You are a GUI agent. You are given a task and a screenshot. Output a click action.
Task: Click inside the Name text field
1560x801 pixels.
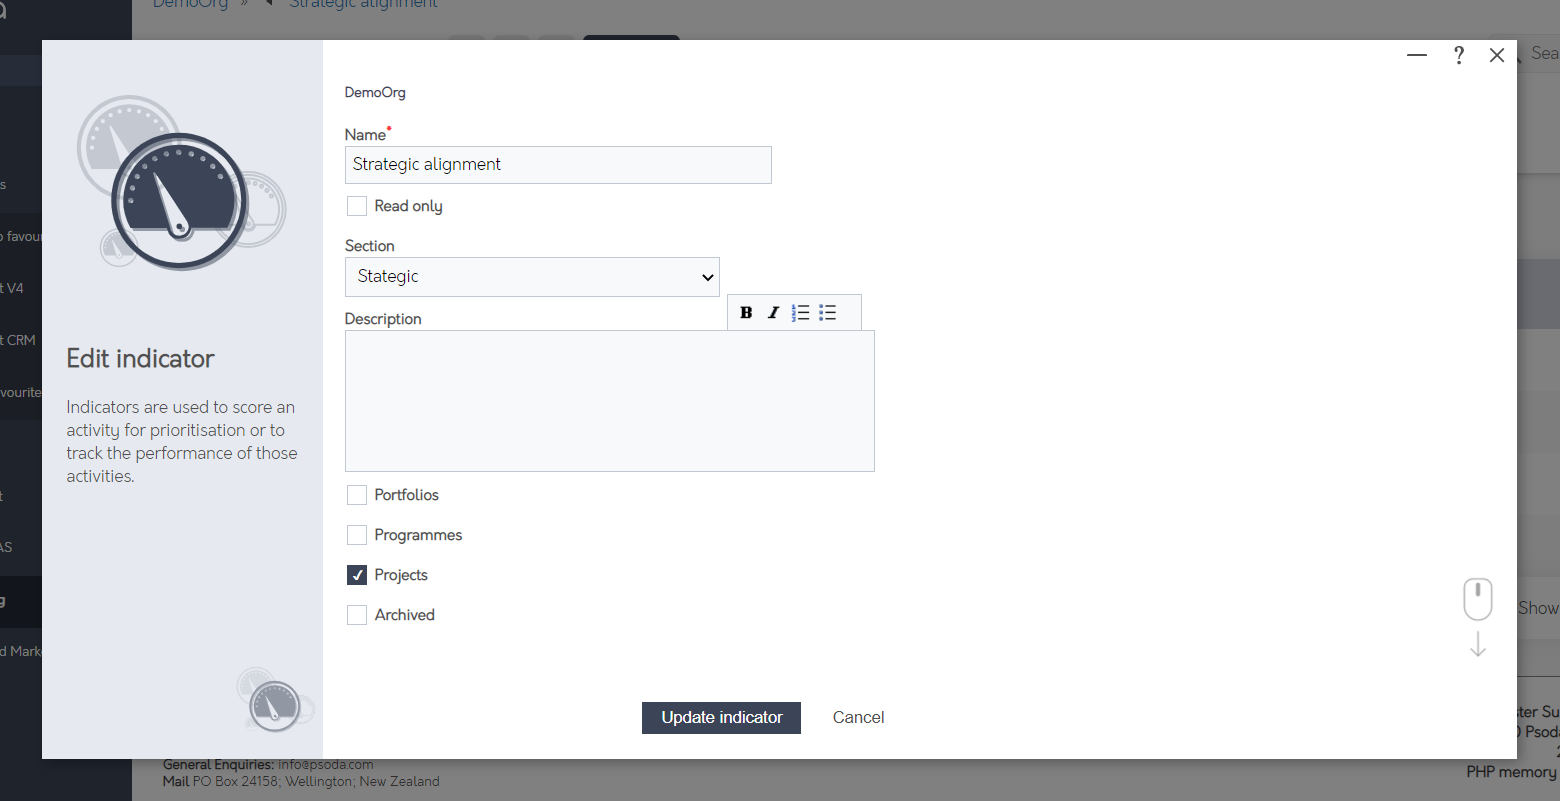[558, 164]
